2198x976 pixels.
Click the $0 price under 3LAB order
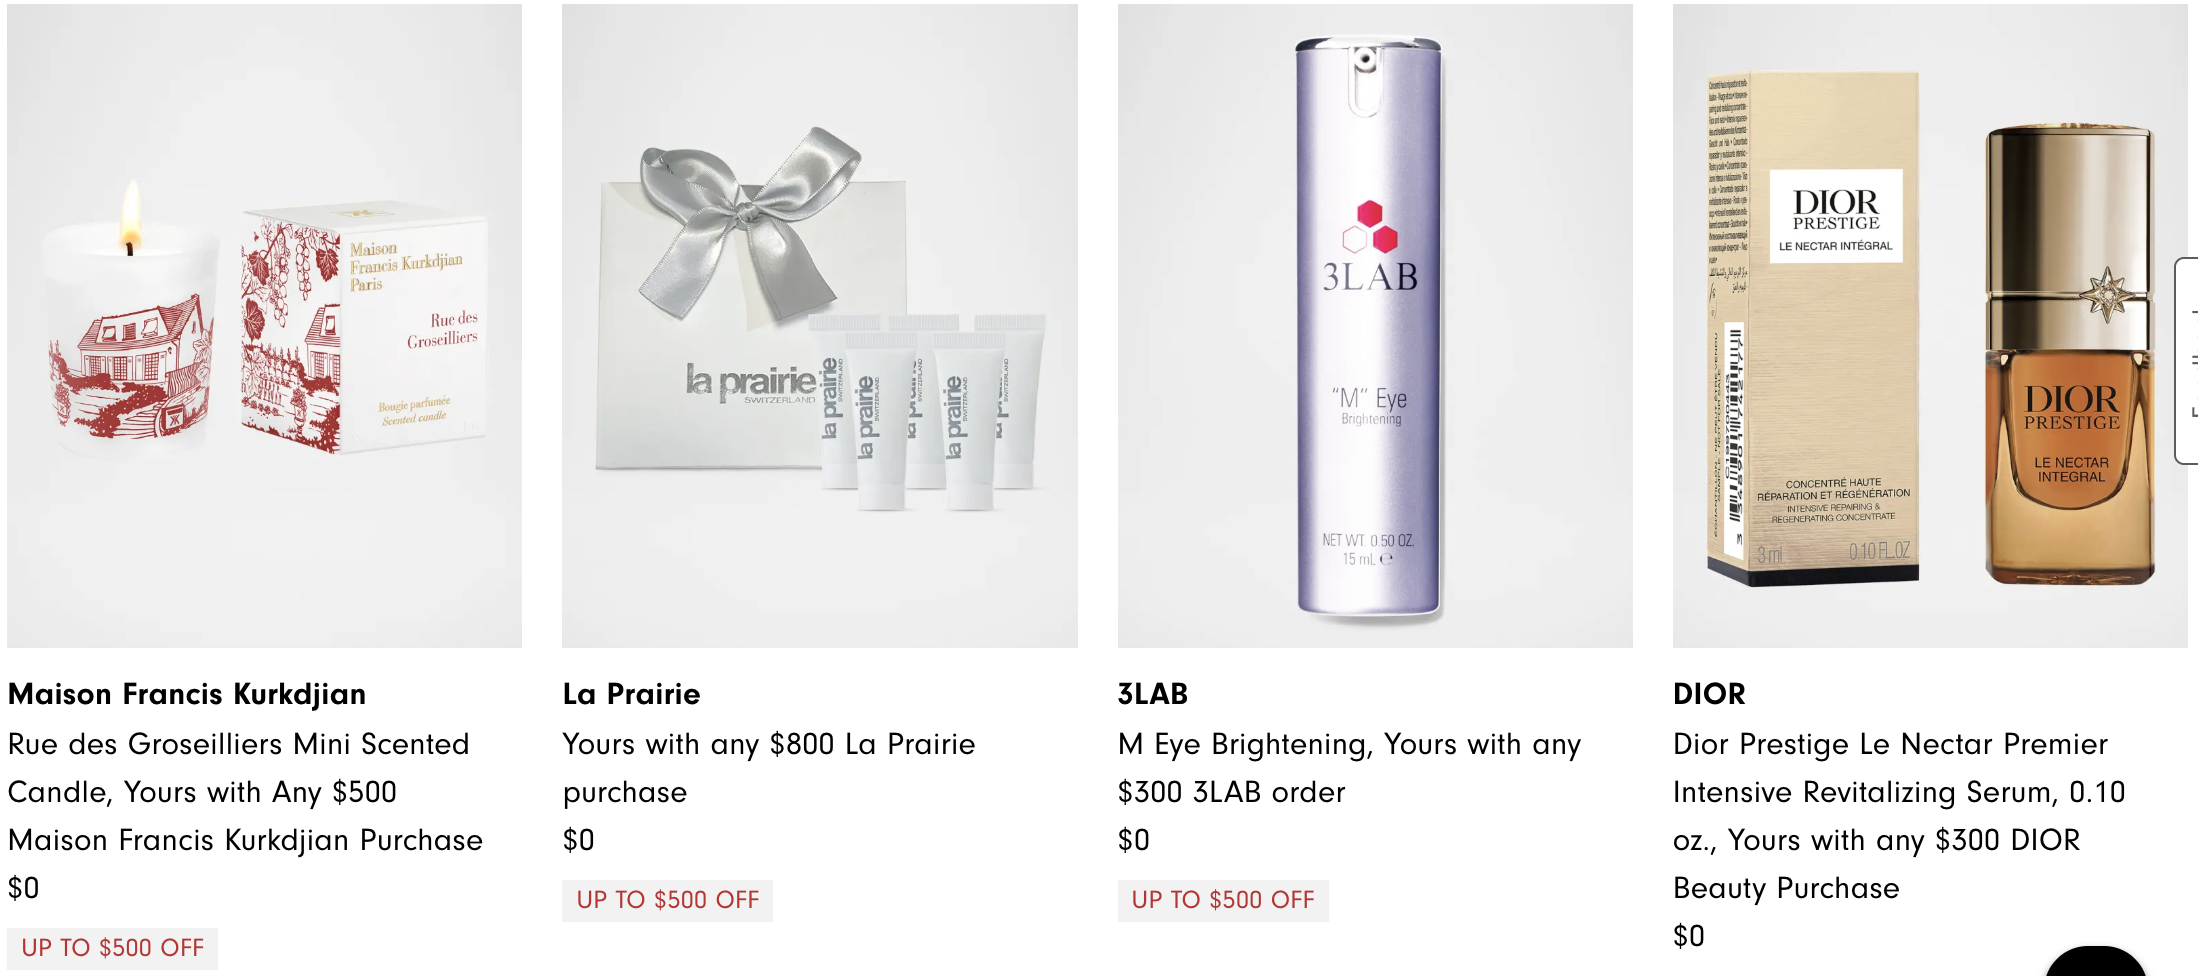(x=1134, y=840)
